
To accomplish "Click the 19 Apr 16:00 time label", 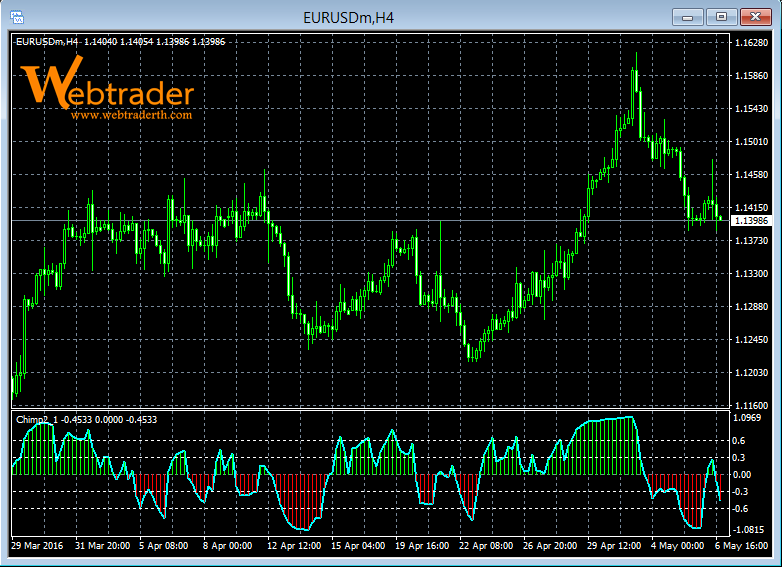I will click(422, 546).
